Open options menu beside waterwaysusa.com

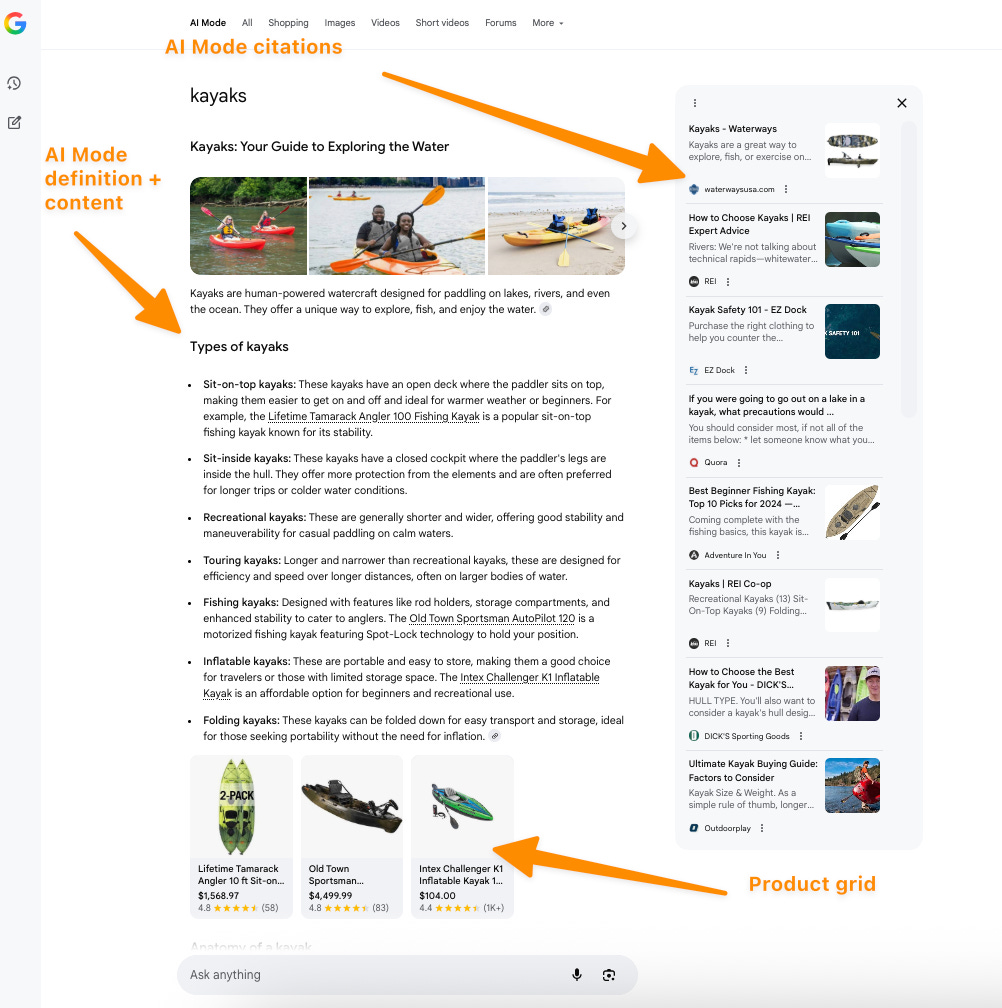click(x=785, y=189)
